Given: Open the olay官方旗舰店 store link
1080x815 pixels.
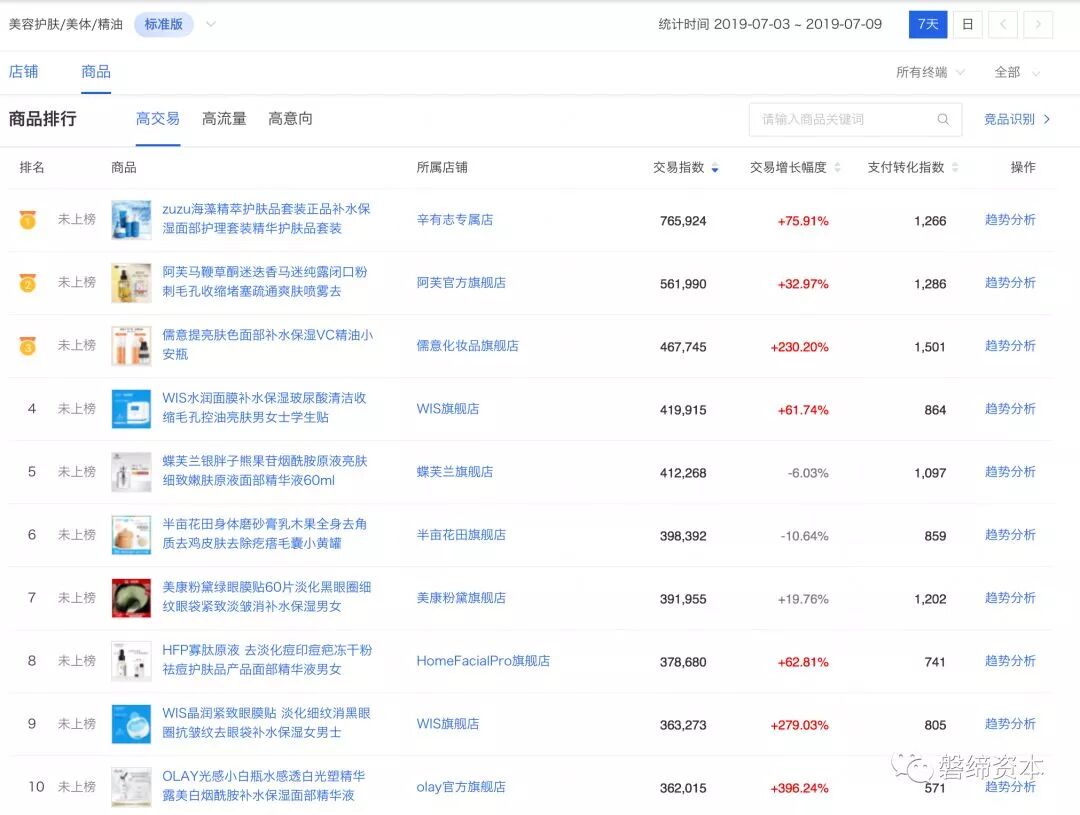Looking at the screenshot, I should [461, 787].
